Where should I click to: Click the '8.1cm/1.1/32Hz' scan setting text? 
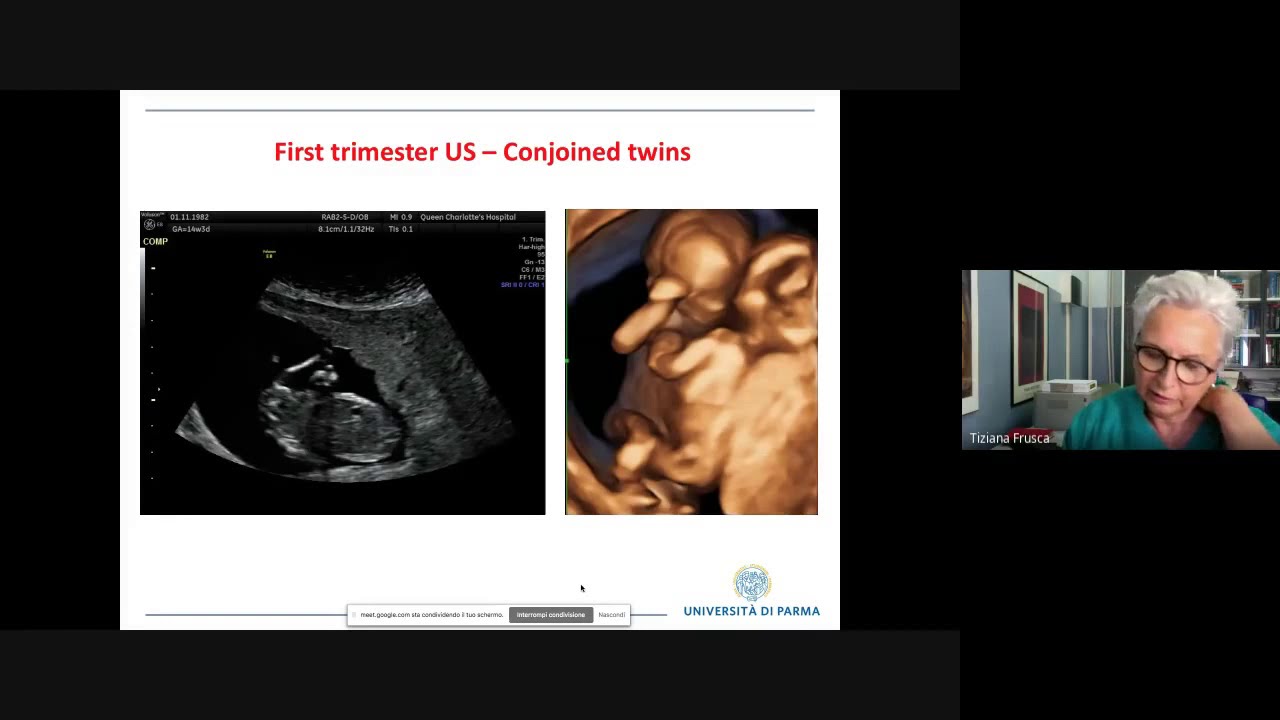[346, 229]
